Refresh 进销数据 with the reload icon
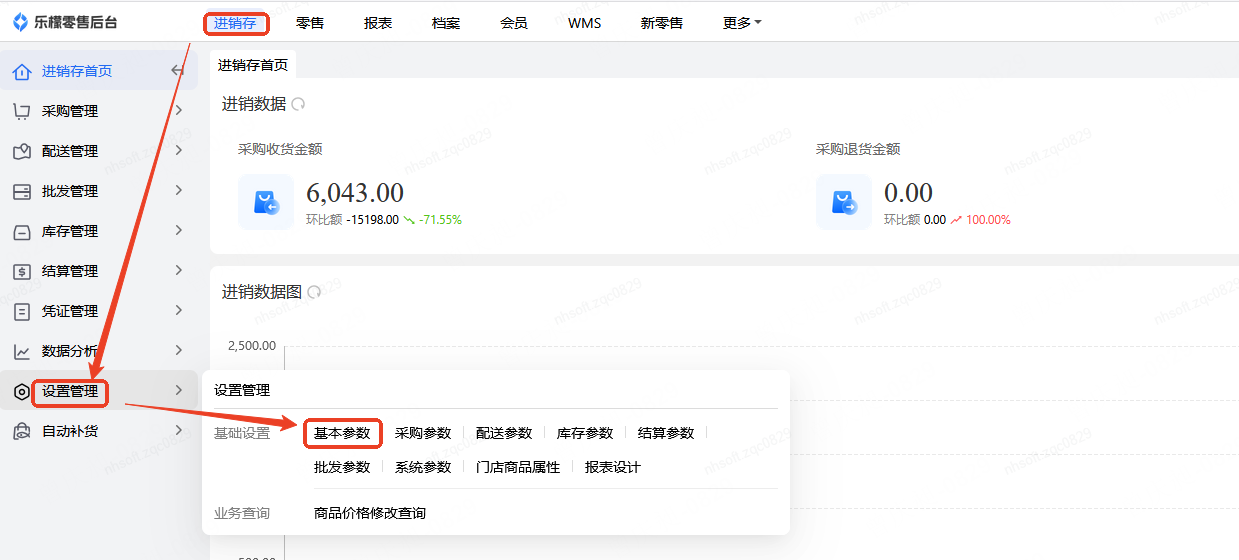 click(298, 104)
